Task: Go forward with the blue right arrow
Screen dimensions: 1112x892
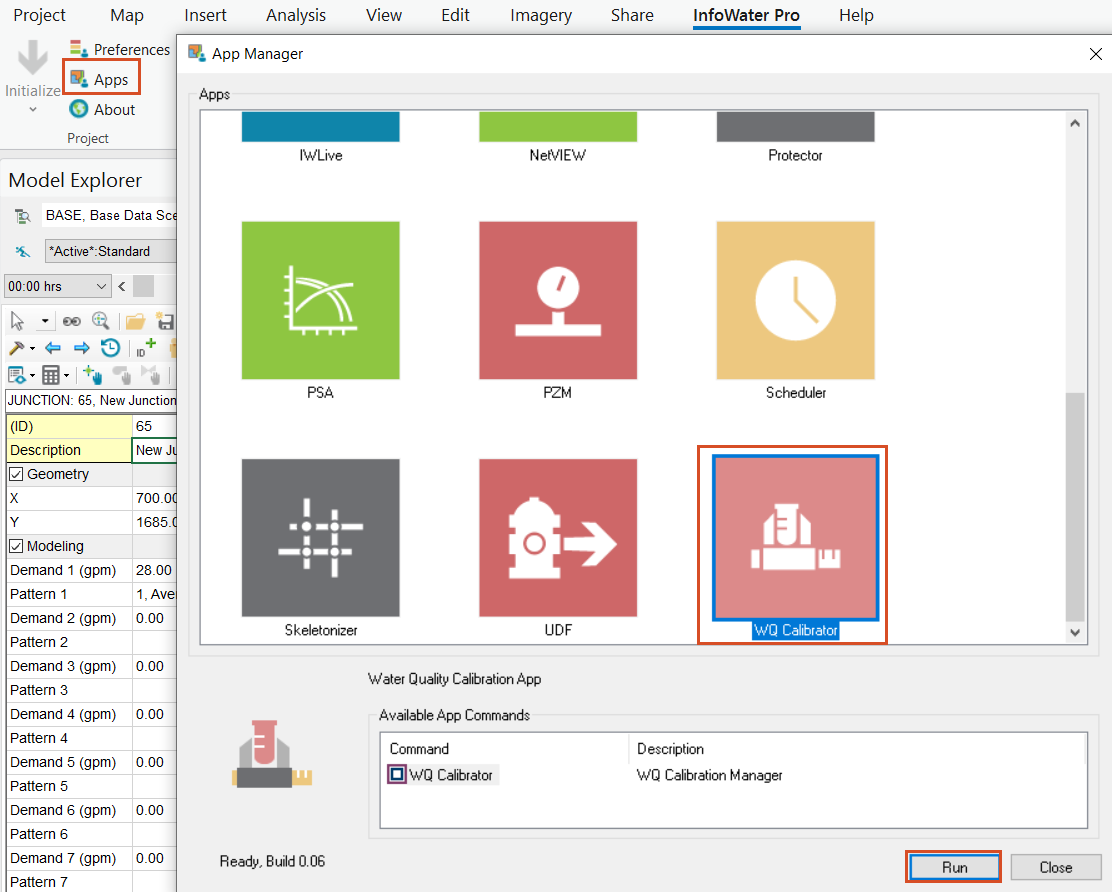Action: point(82,348)
